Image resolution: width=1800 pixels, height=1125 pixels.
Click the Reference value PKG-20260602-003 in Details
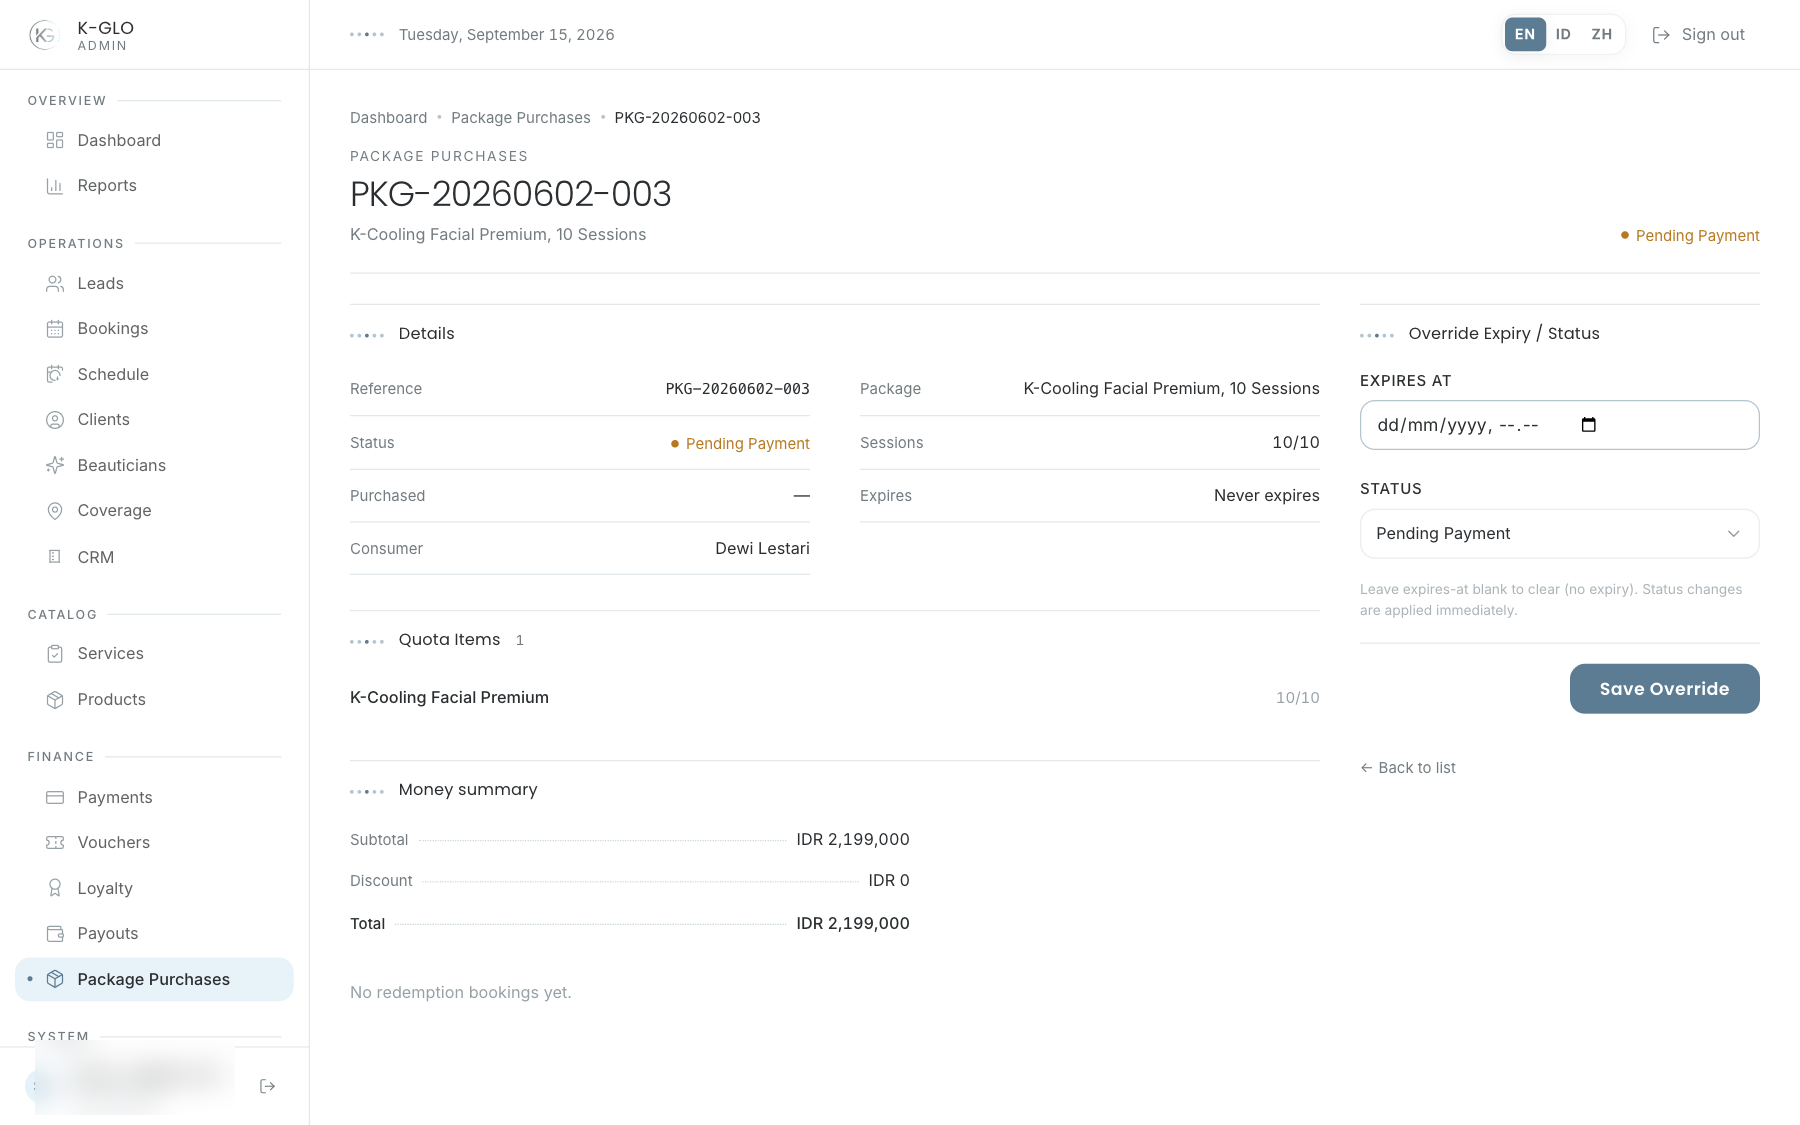(x=737, y=389)
